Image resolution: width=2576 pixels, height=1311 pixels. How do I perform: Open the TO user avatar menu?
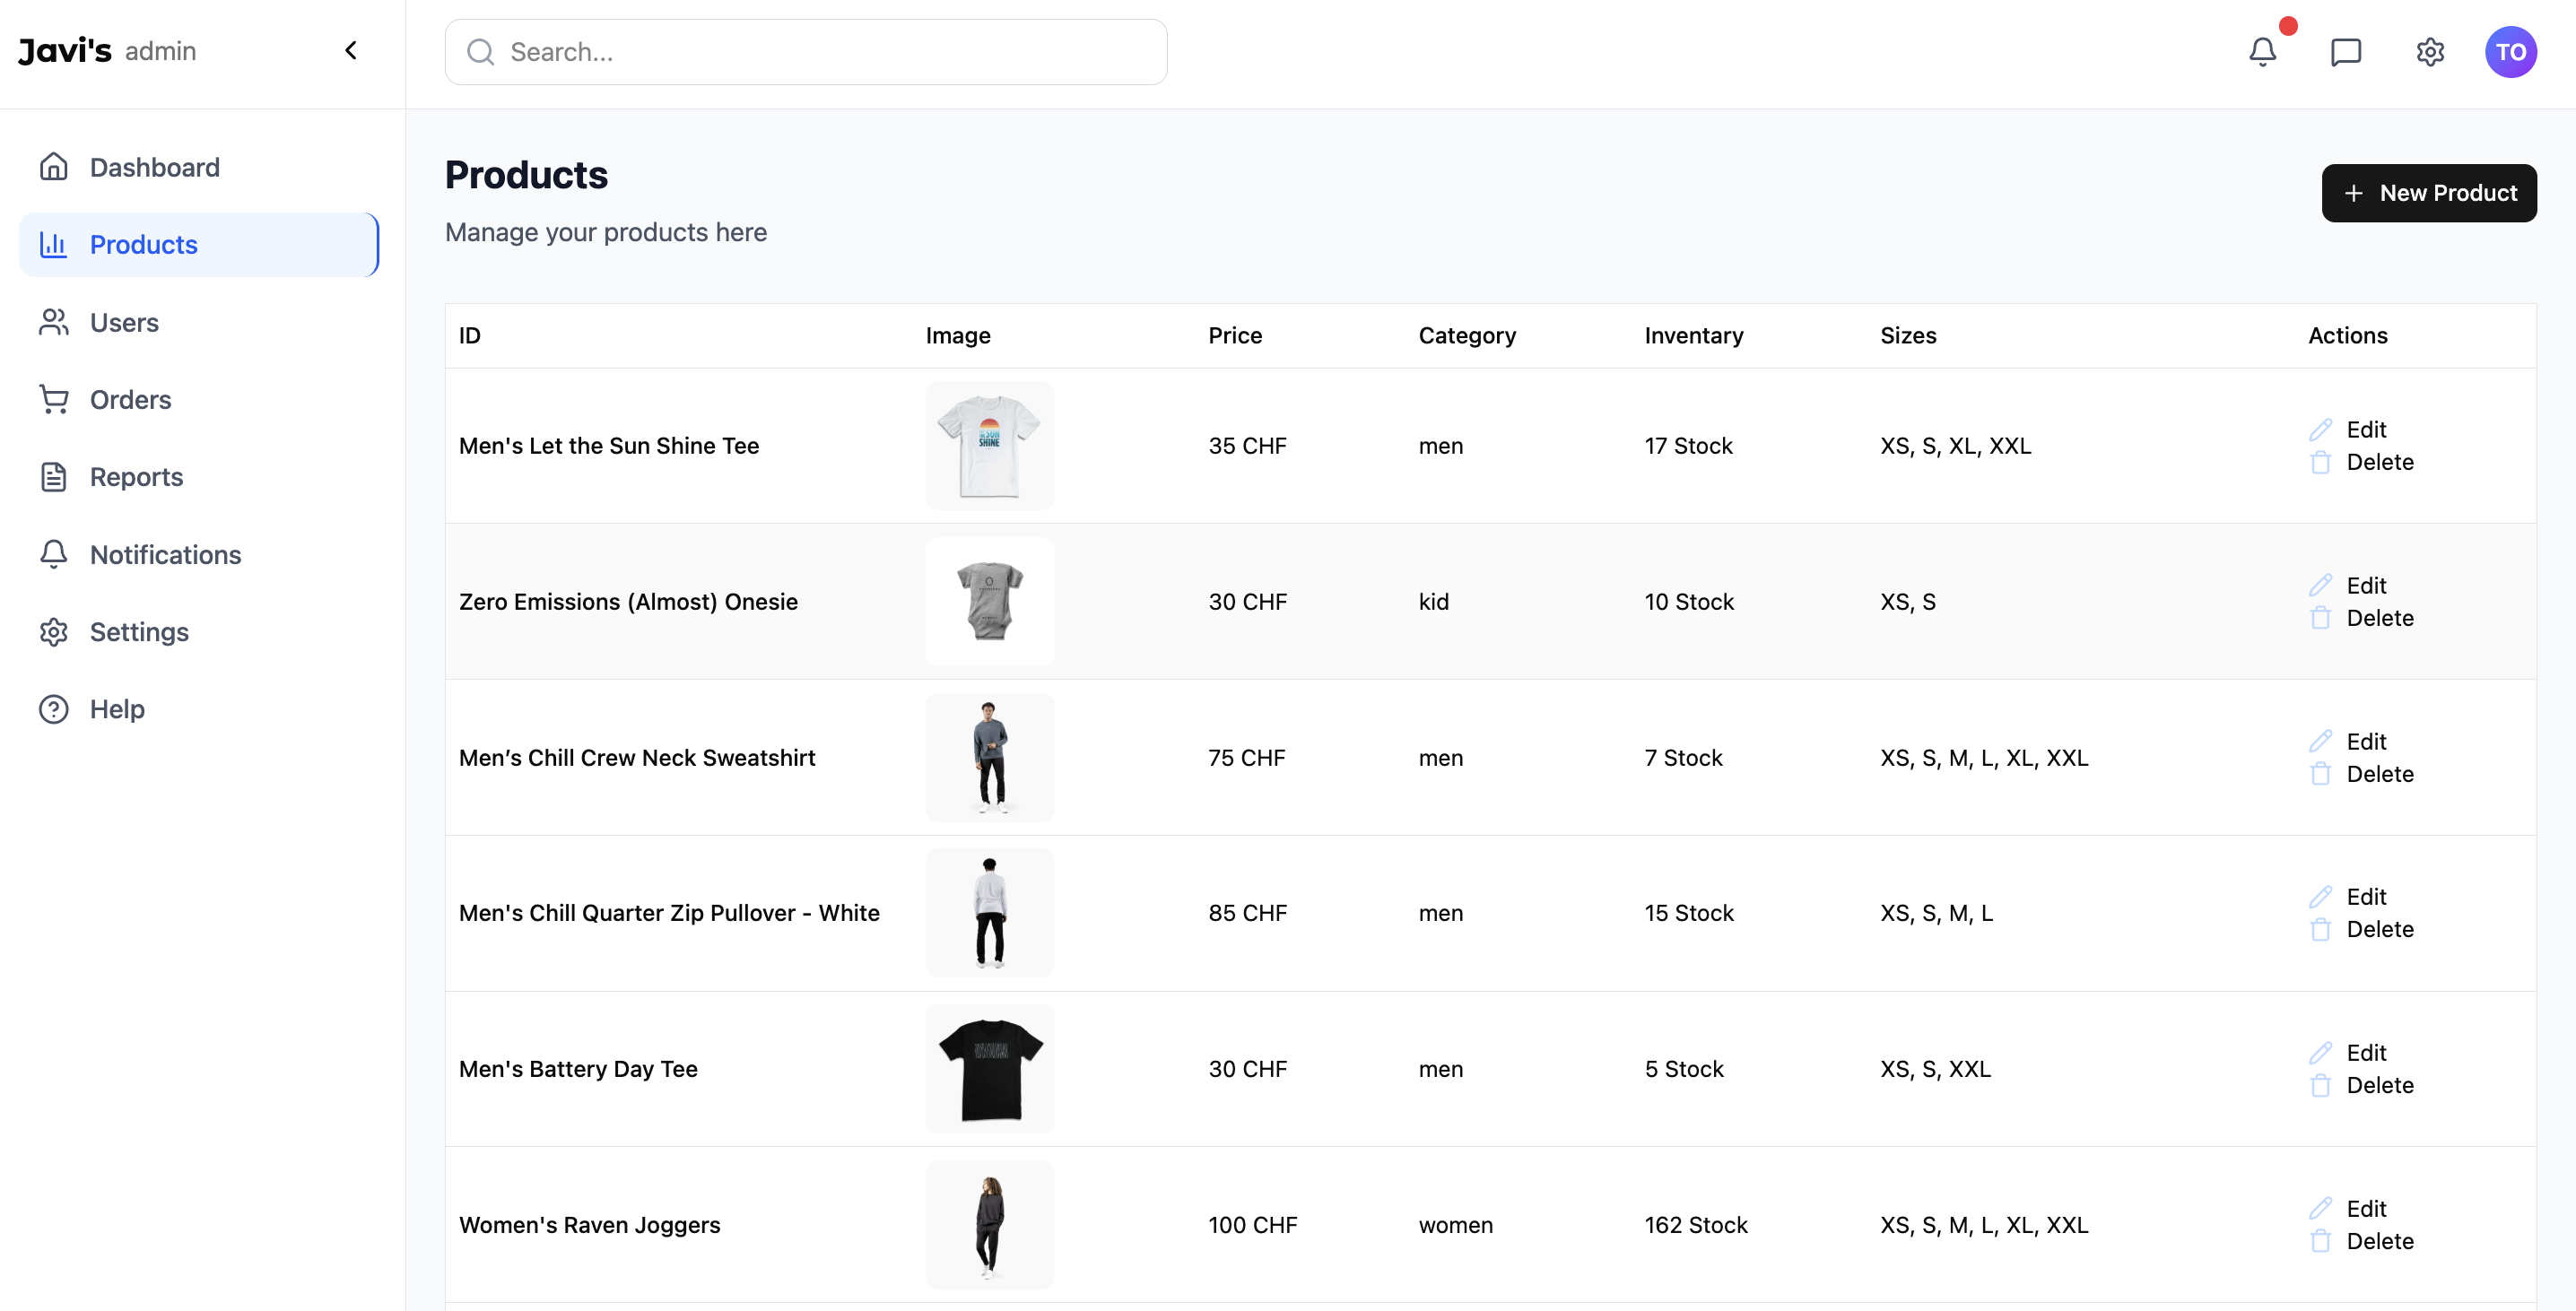(2510, 52)
